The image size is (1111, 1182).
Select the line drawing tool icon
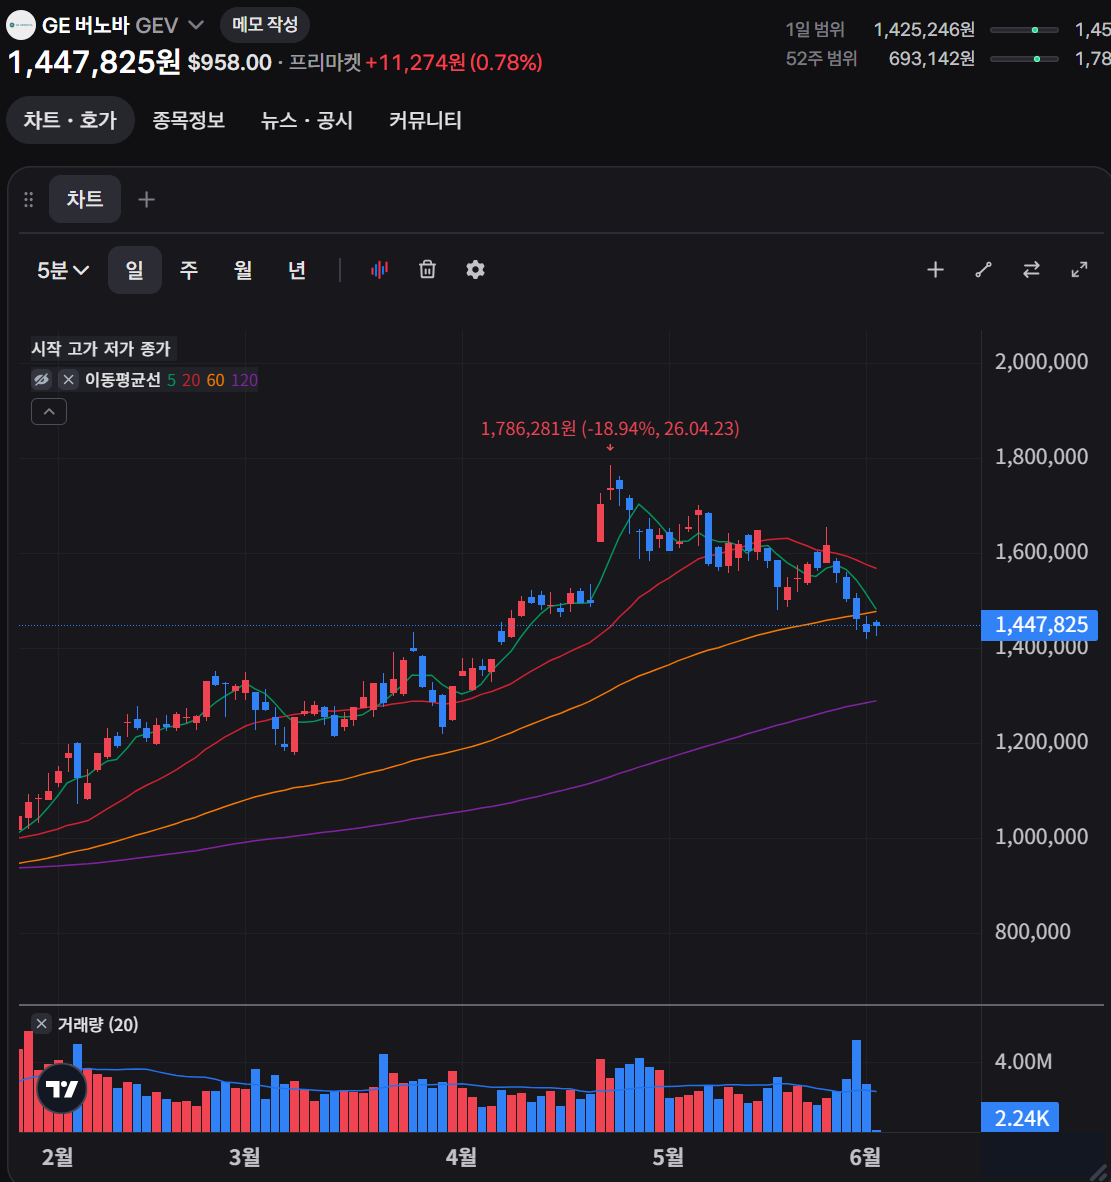click(x=983, y=269)
